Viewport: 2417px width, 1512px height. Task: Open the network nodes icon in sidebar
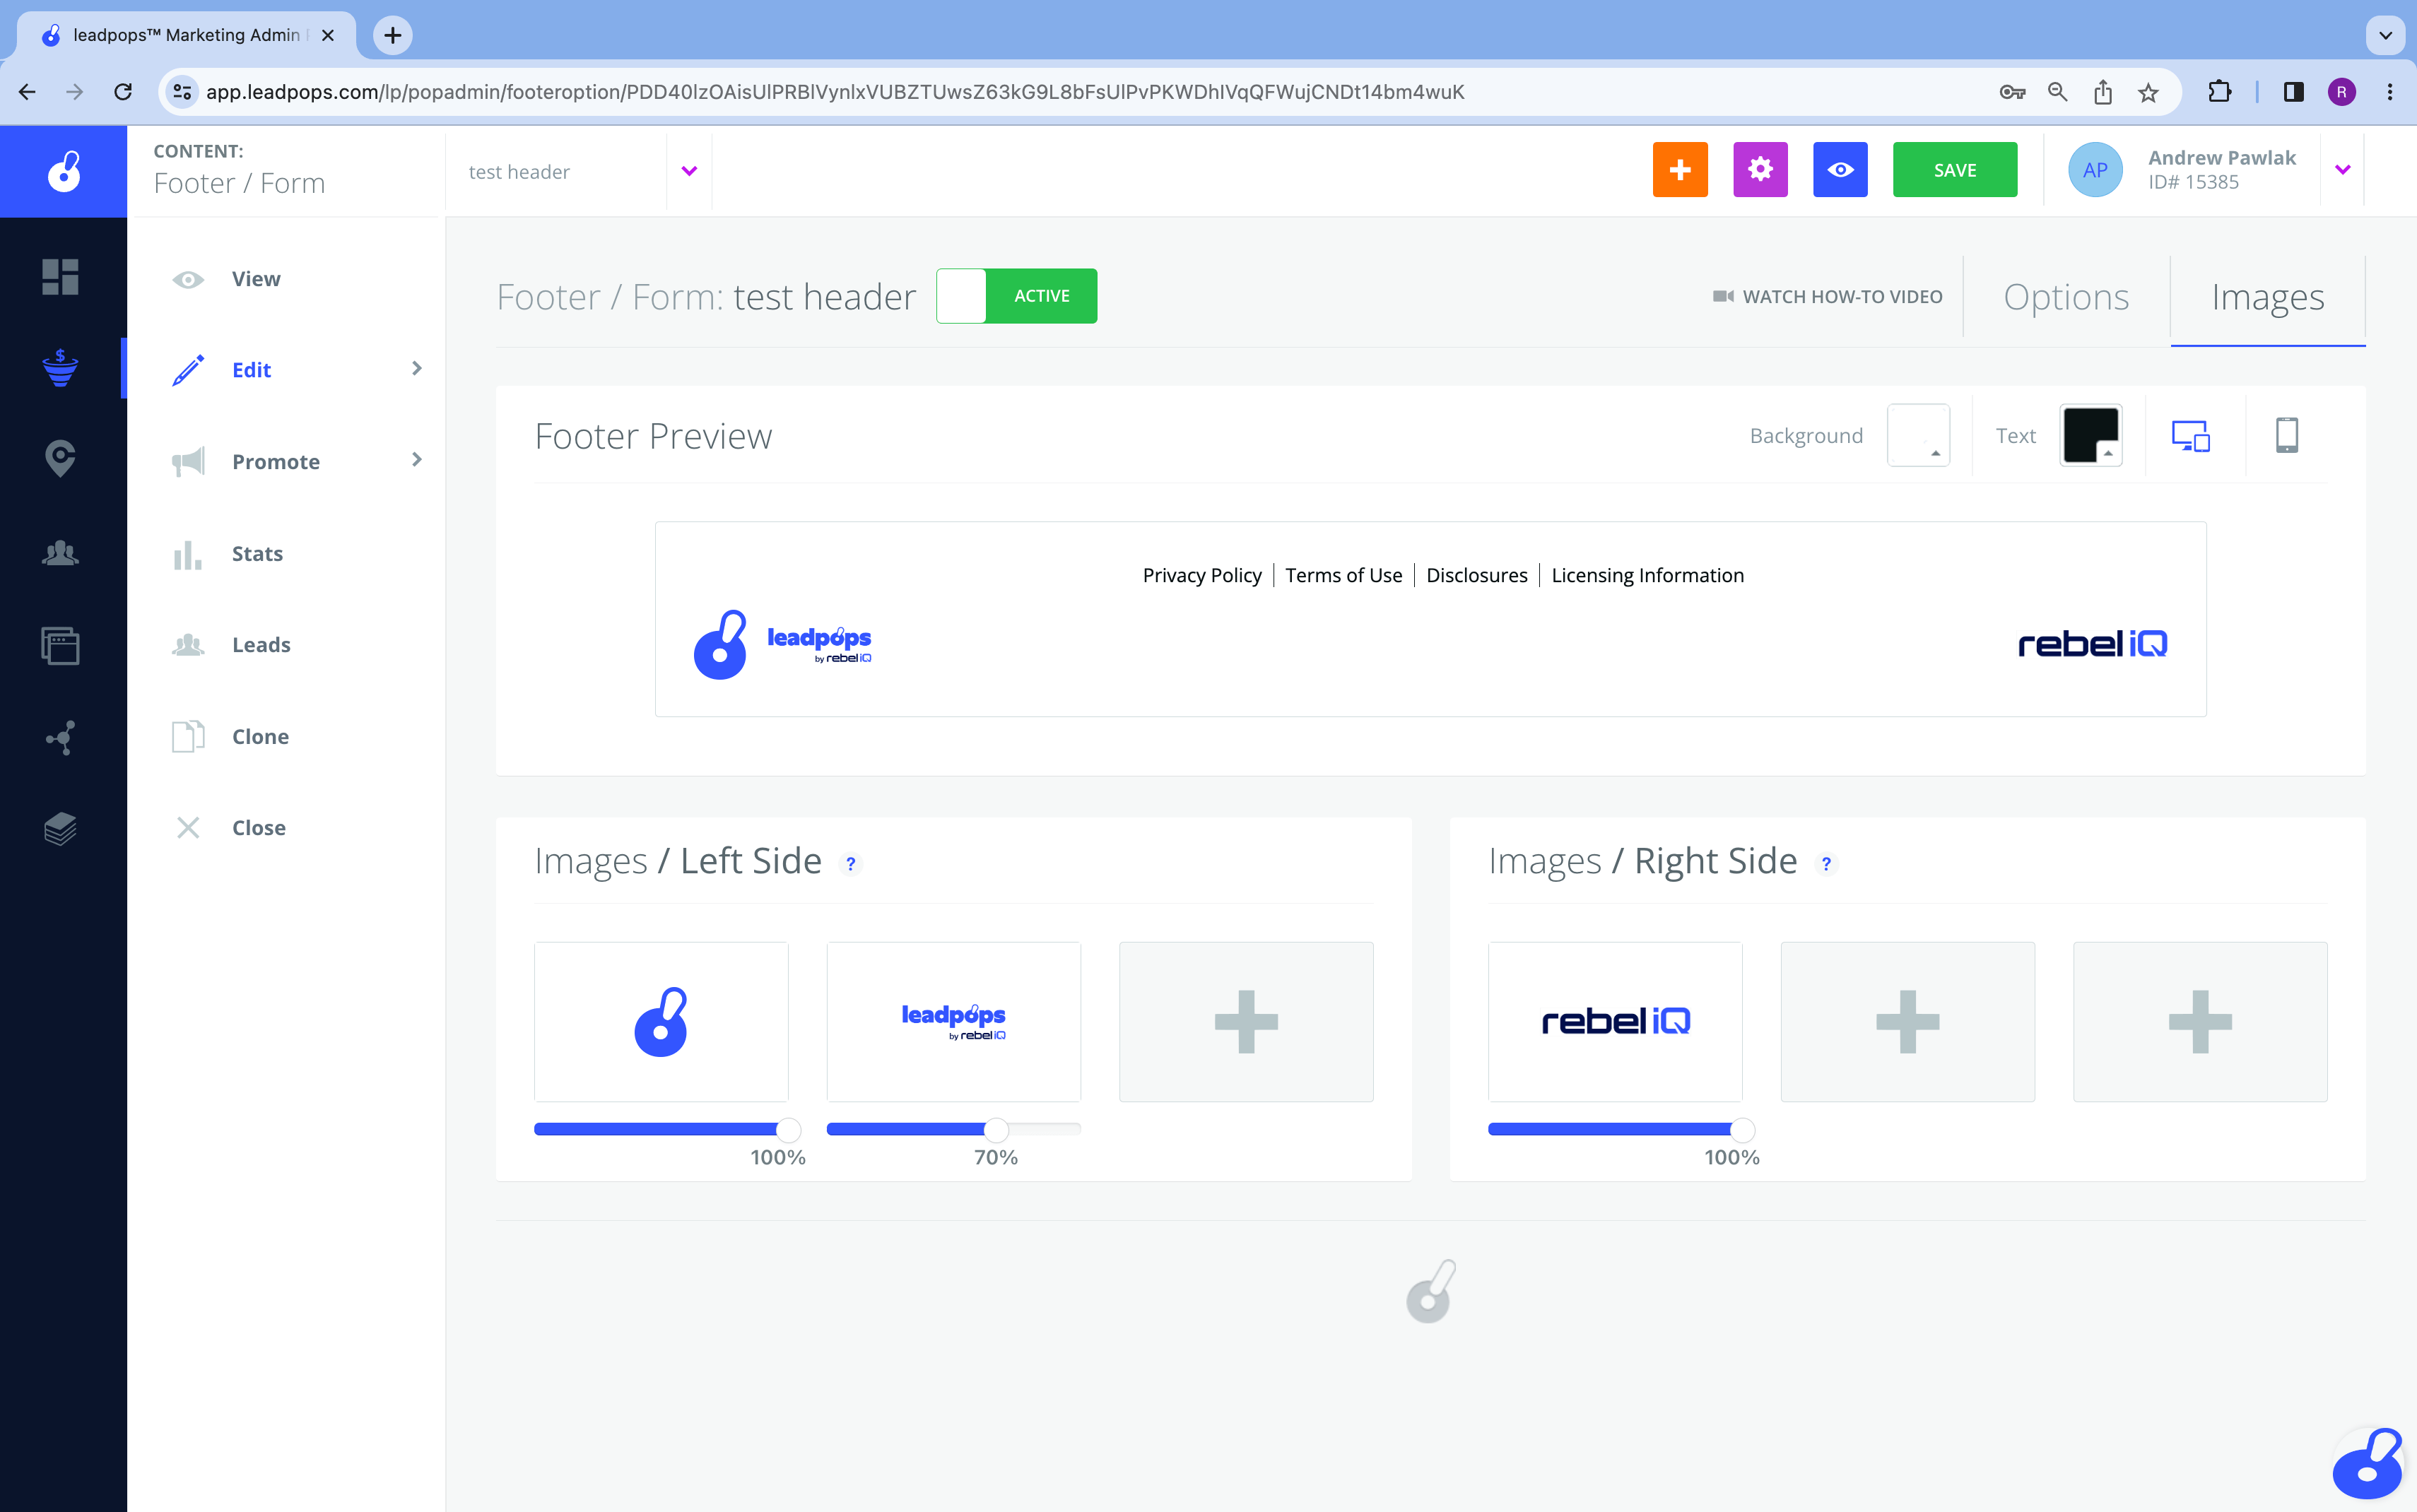click(60, 738)
